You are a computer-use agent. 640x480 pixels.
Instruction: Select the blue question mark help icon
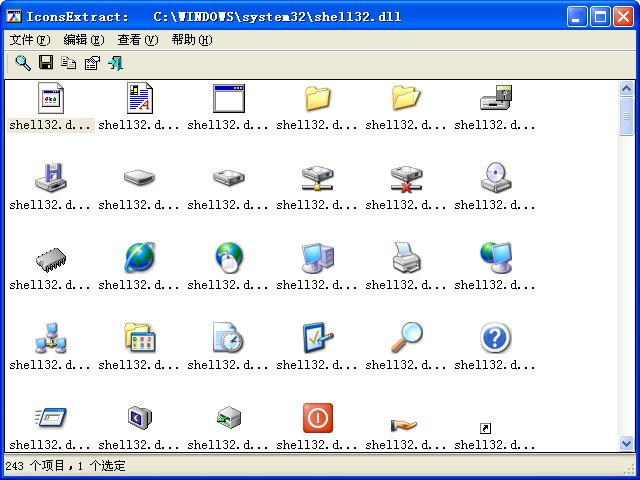click(496, 338)
